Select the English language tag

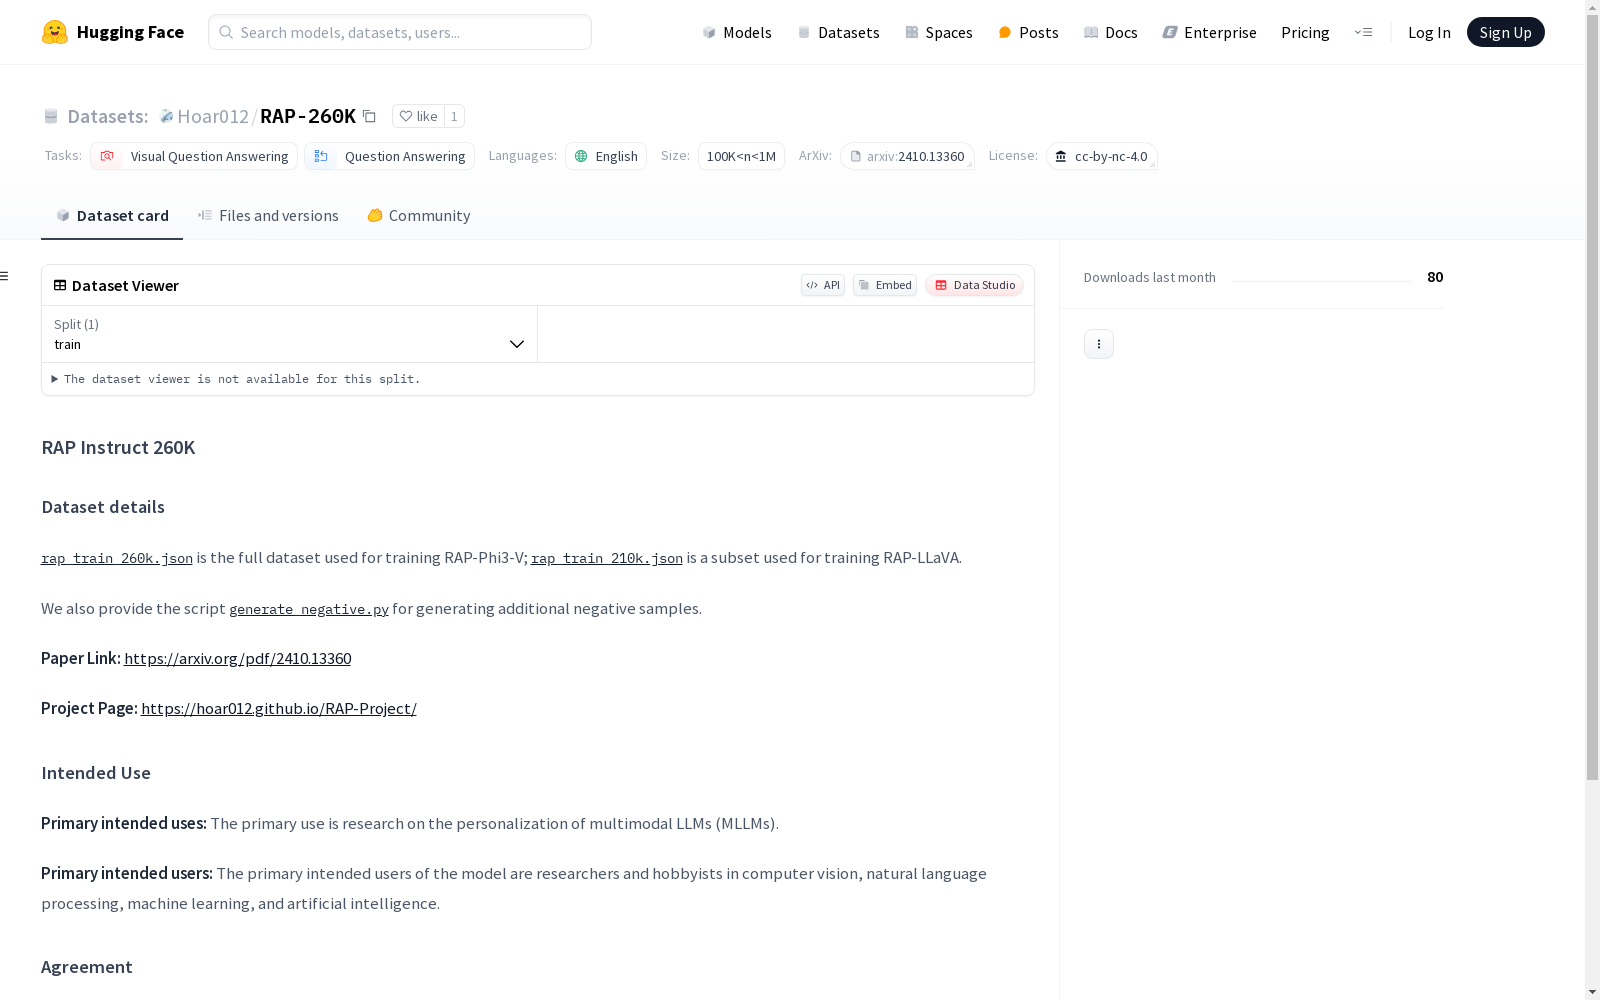(606, 156)
